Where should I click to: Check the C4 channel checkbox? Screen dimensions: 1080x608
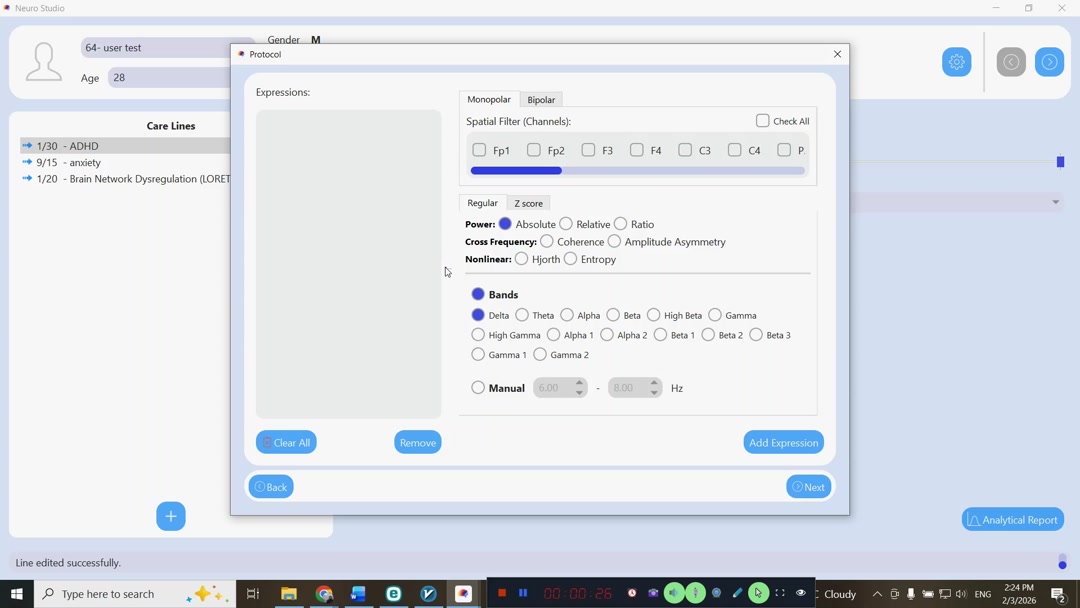tap(735, 150)
